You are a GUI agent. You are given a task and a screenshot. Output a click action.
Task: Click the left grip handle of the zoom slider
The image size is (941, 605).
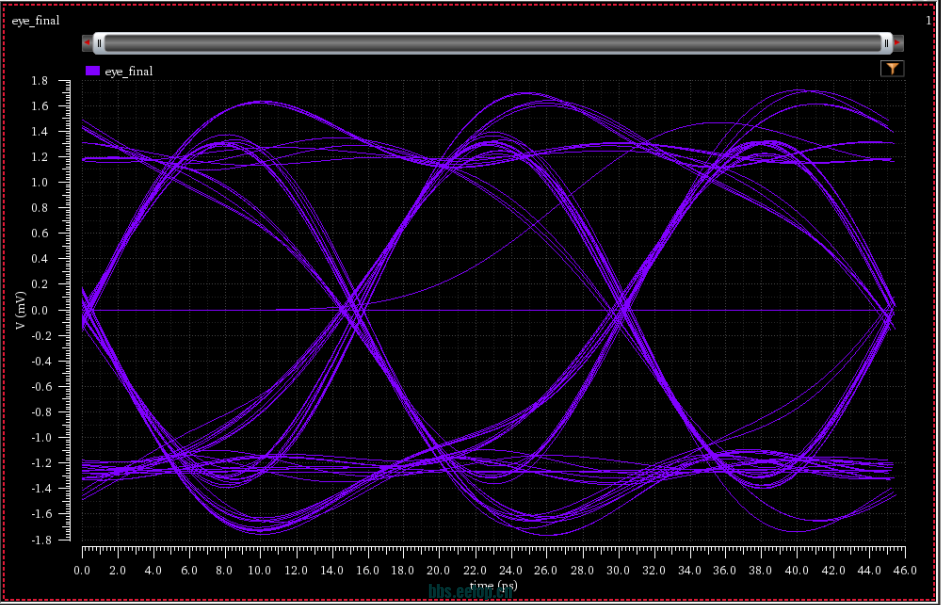(100, 43)
